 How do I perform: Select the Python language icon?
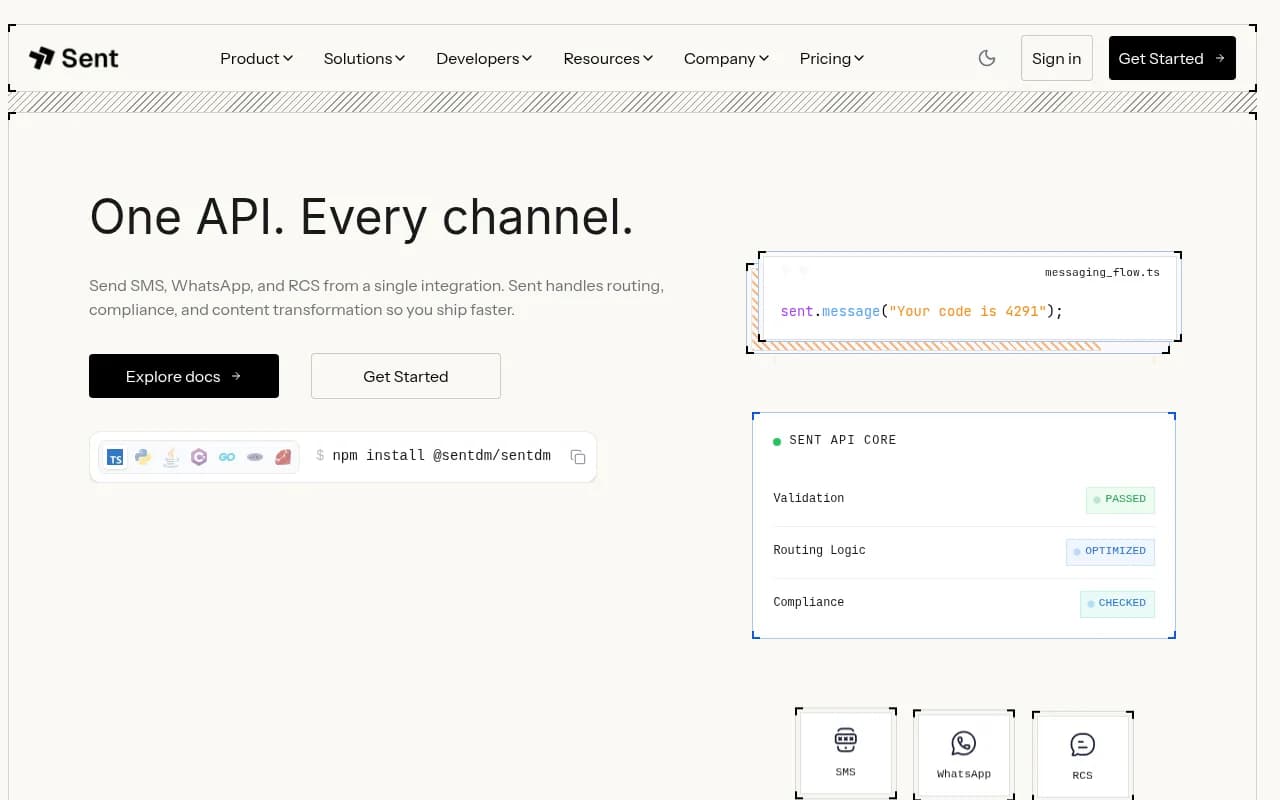click(x=143, y=457)
